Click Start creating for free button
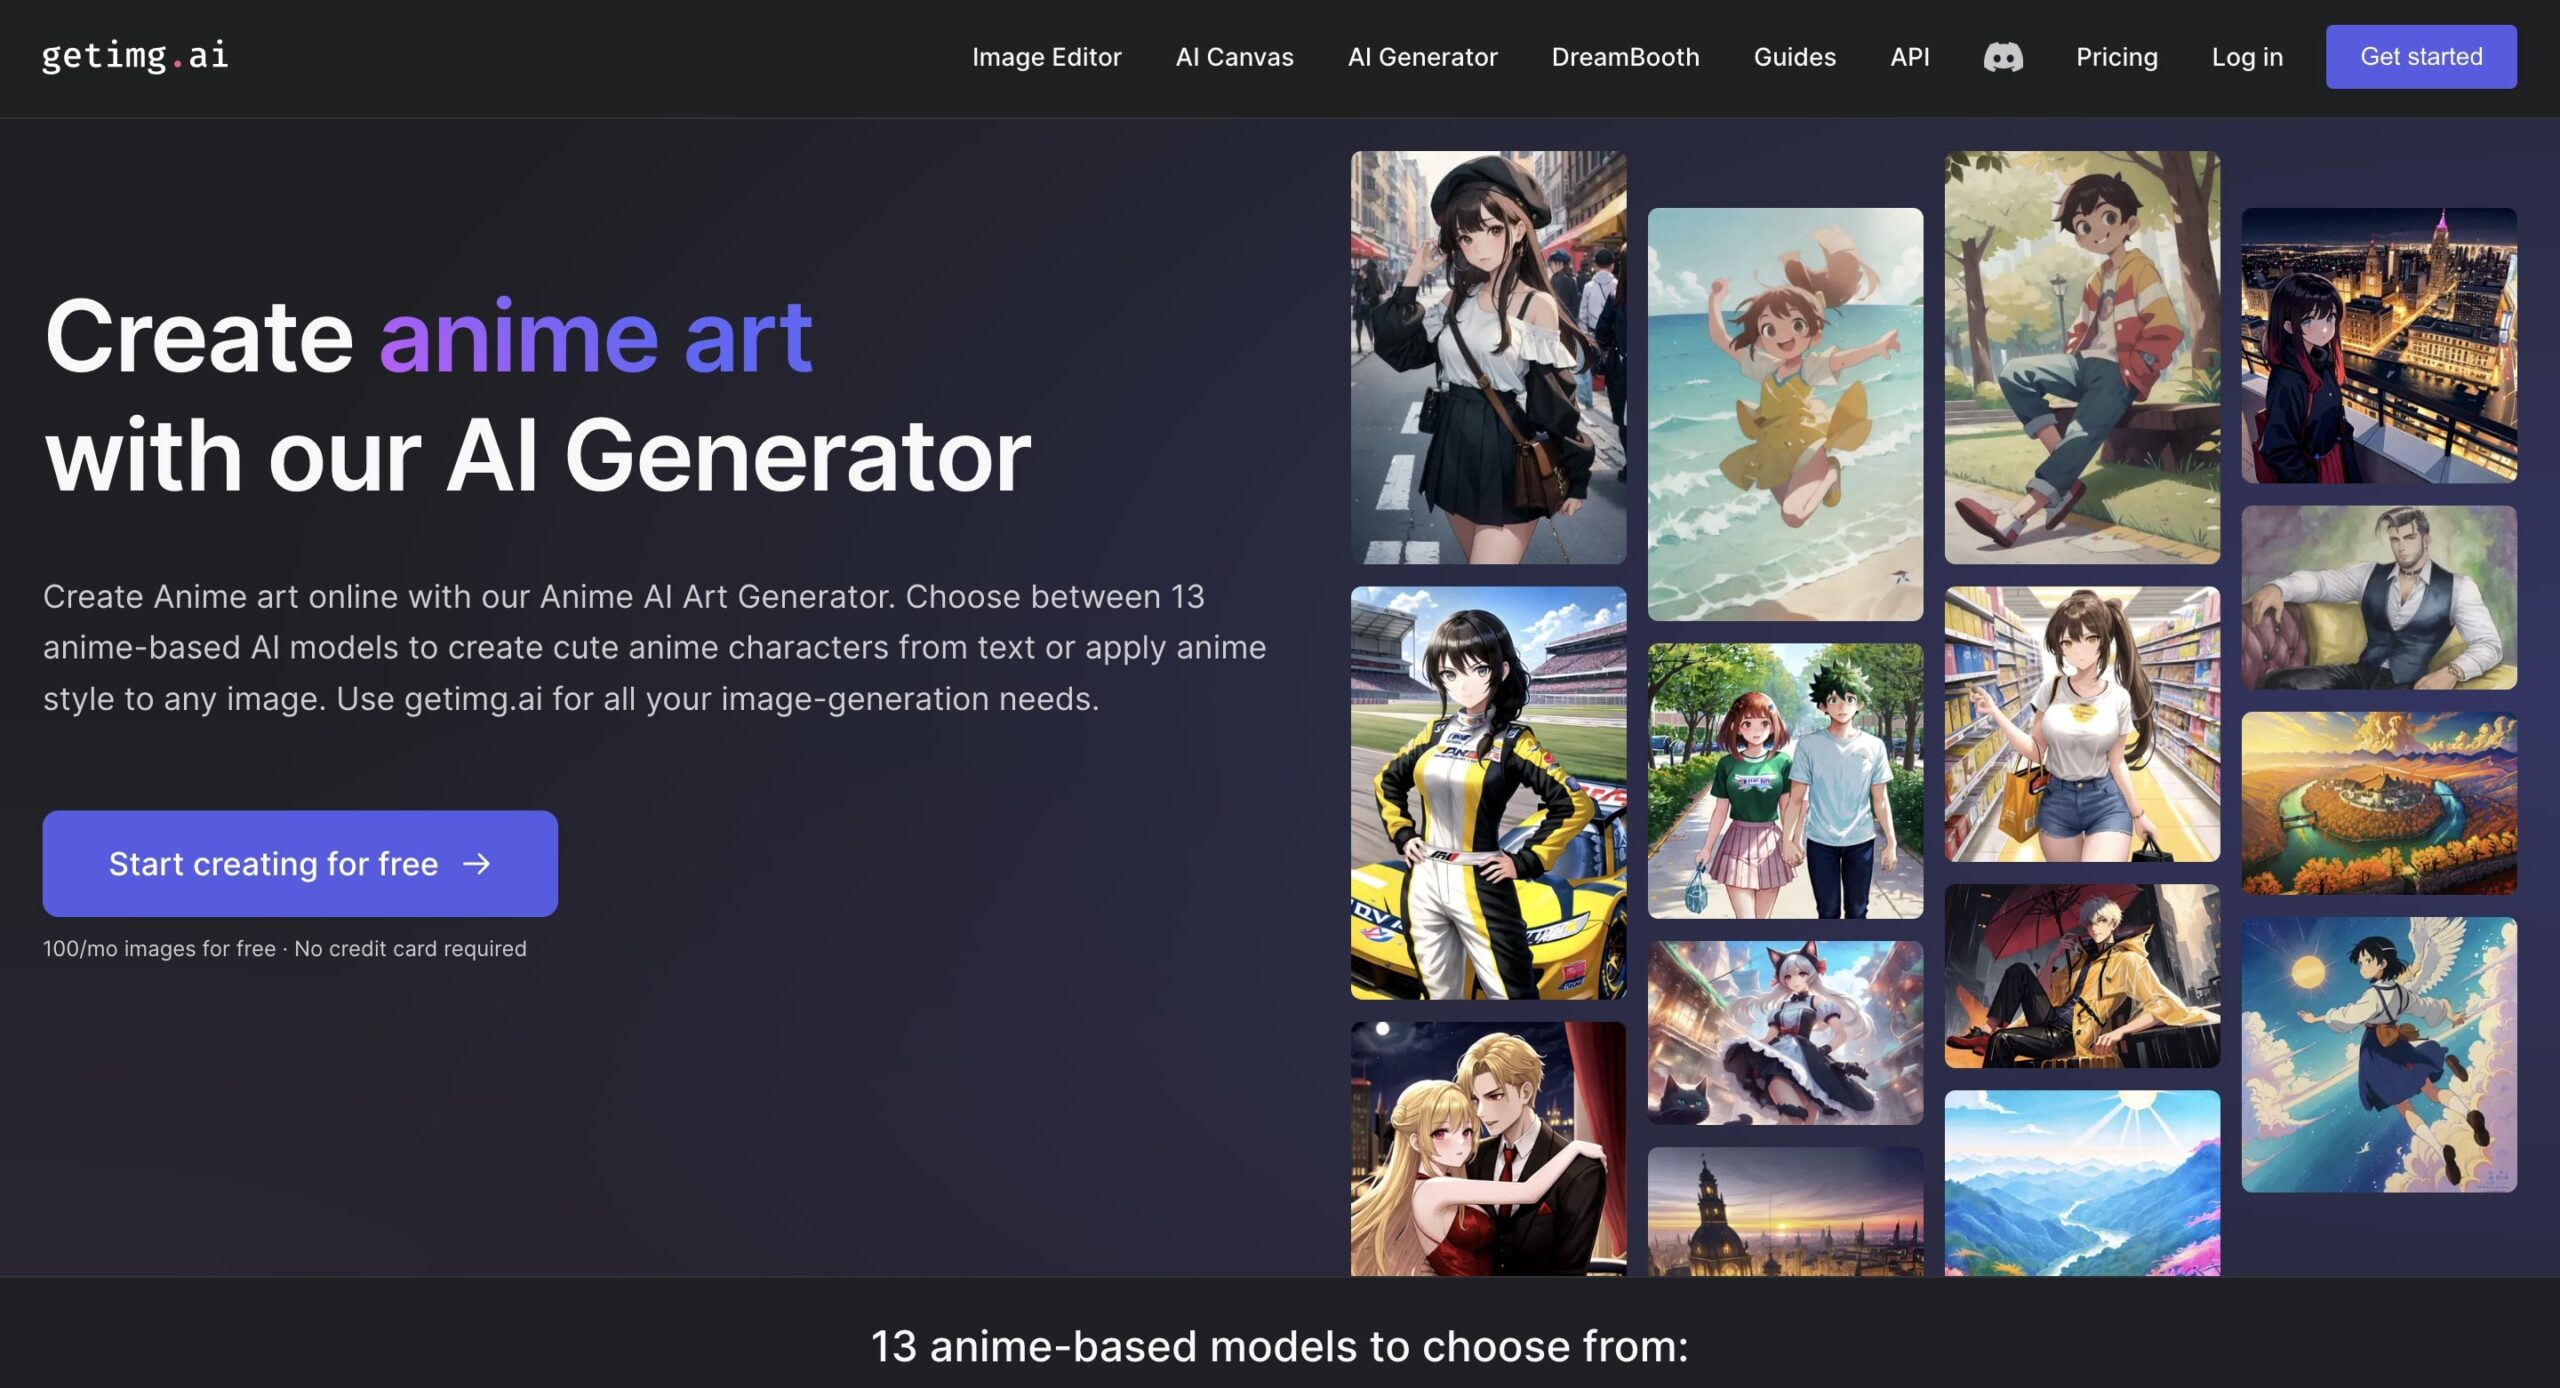The image size is (2560, 1388). pos(300,863)
